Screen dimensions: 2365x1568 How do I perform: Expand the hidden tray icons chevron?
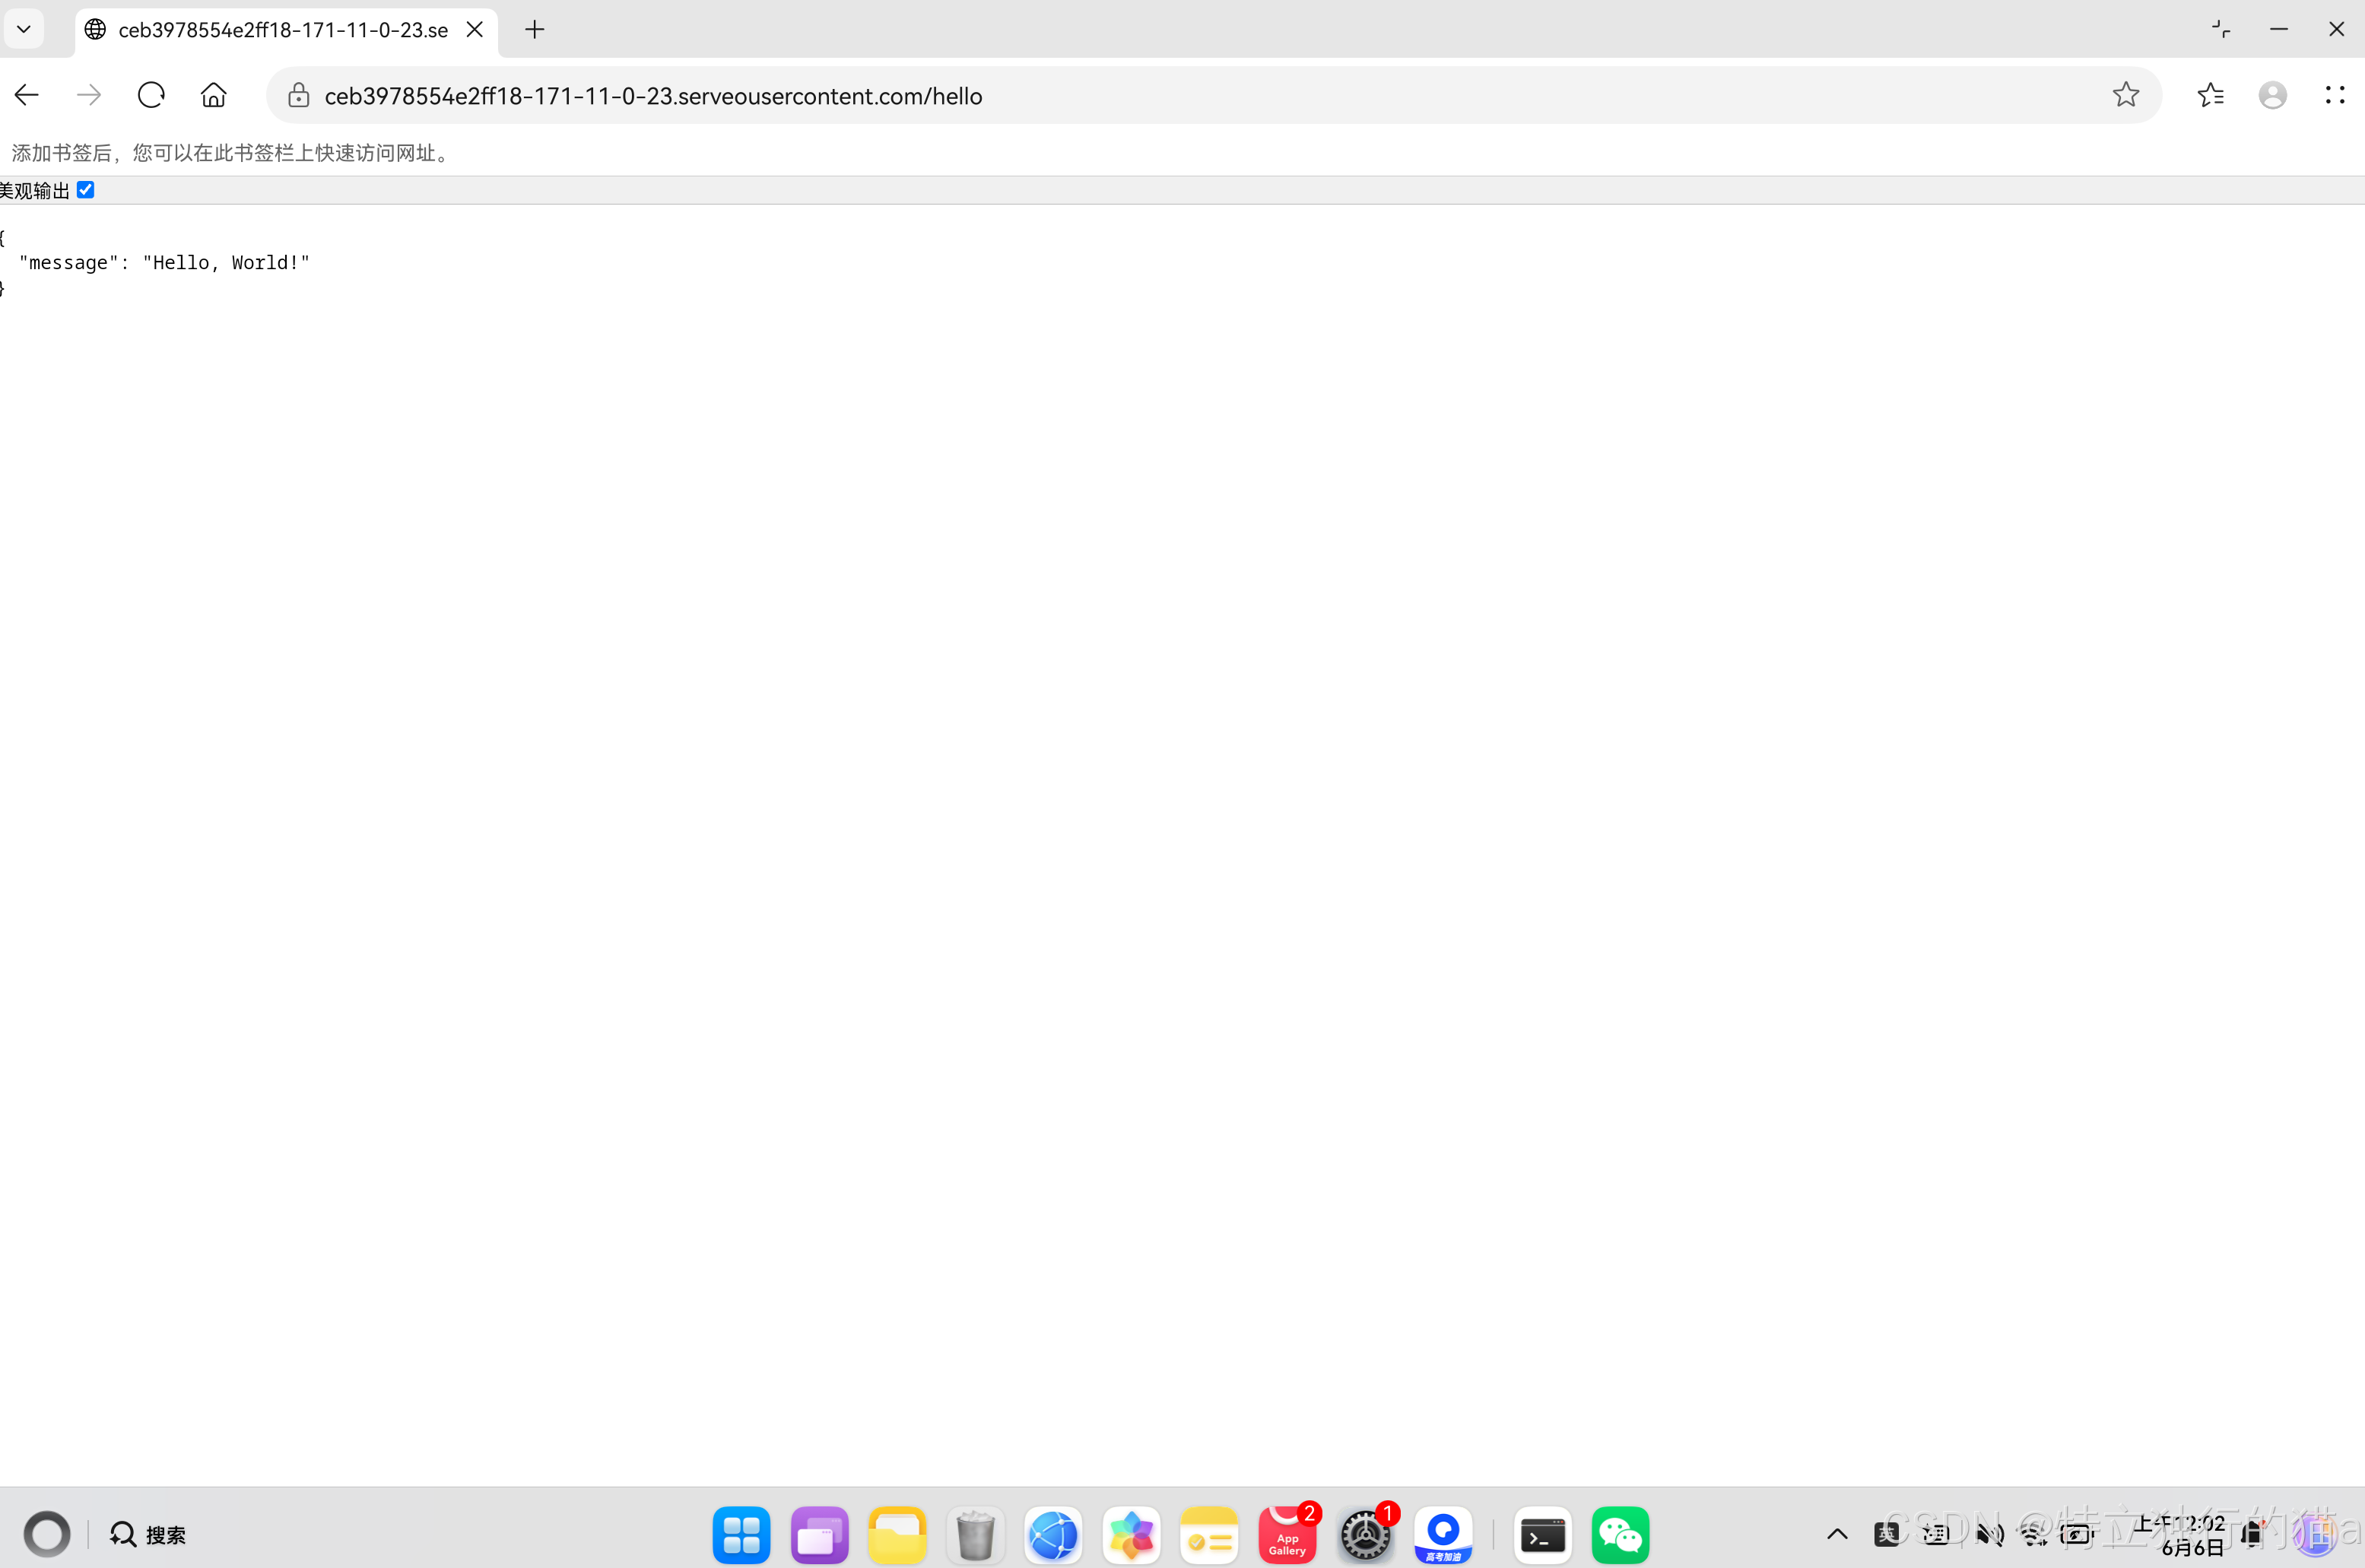(x=1837, y=1534)
